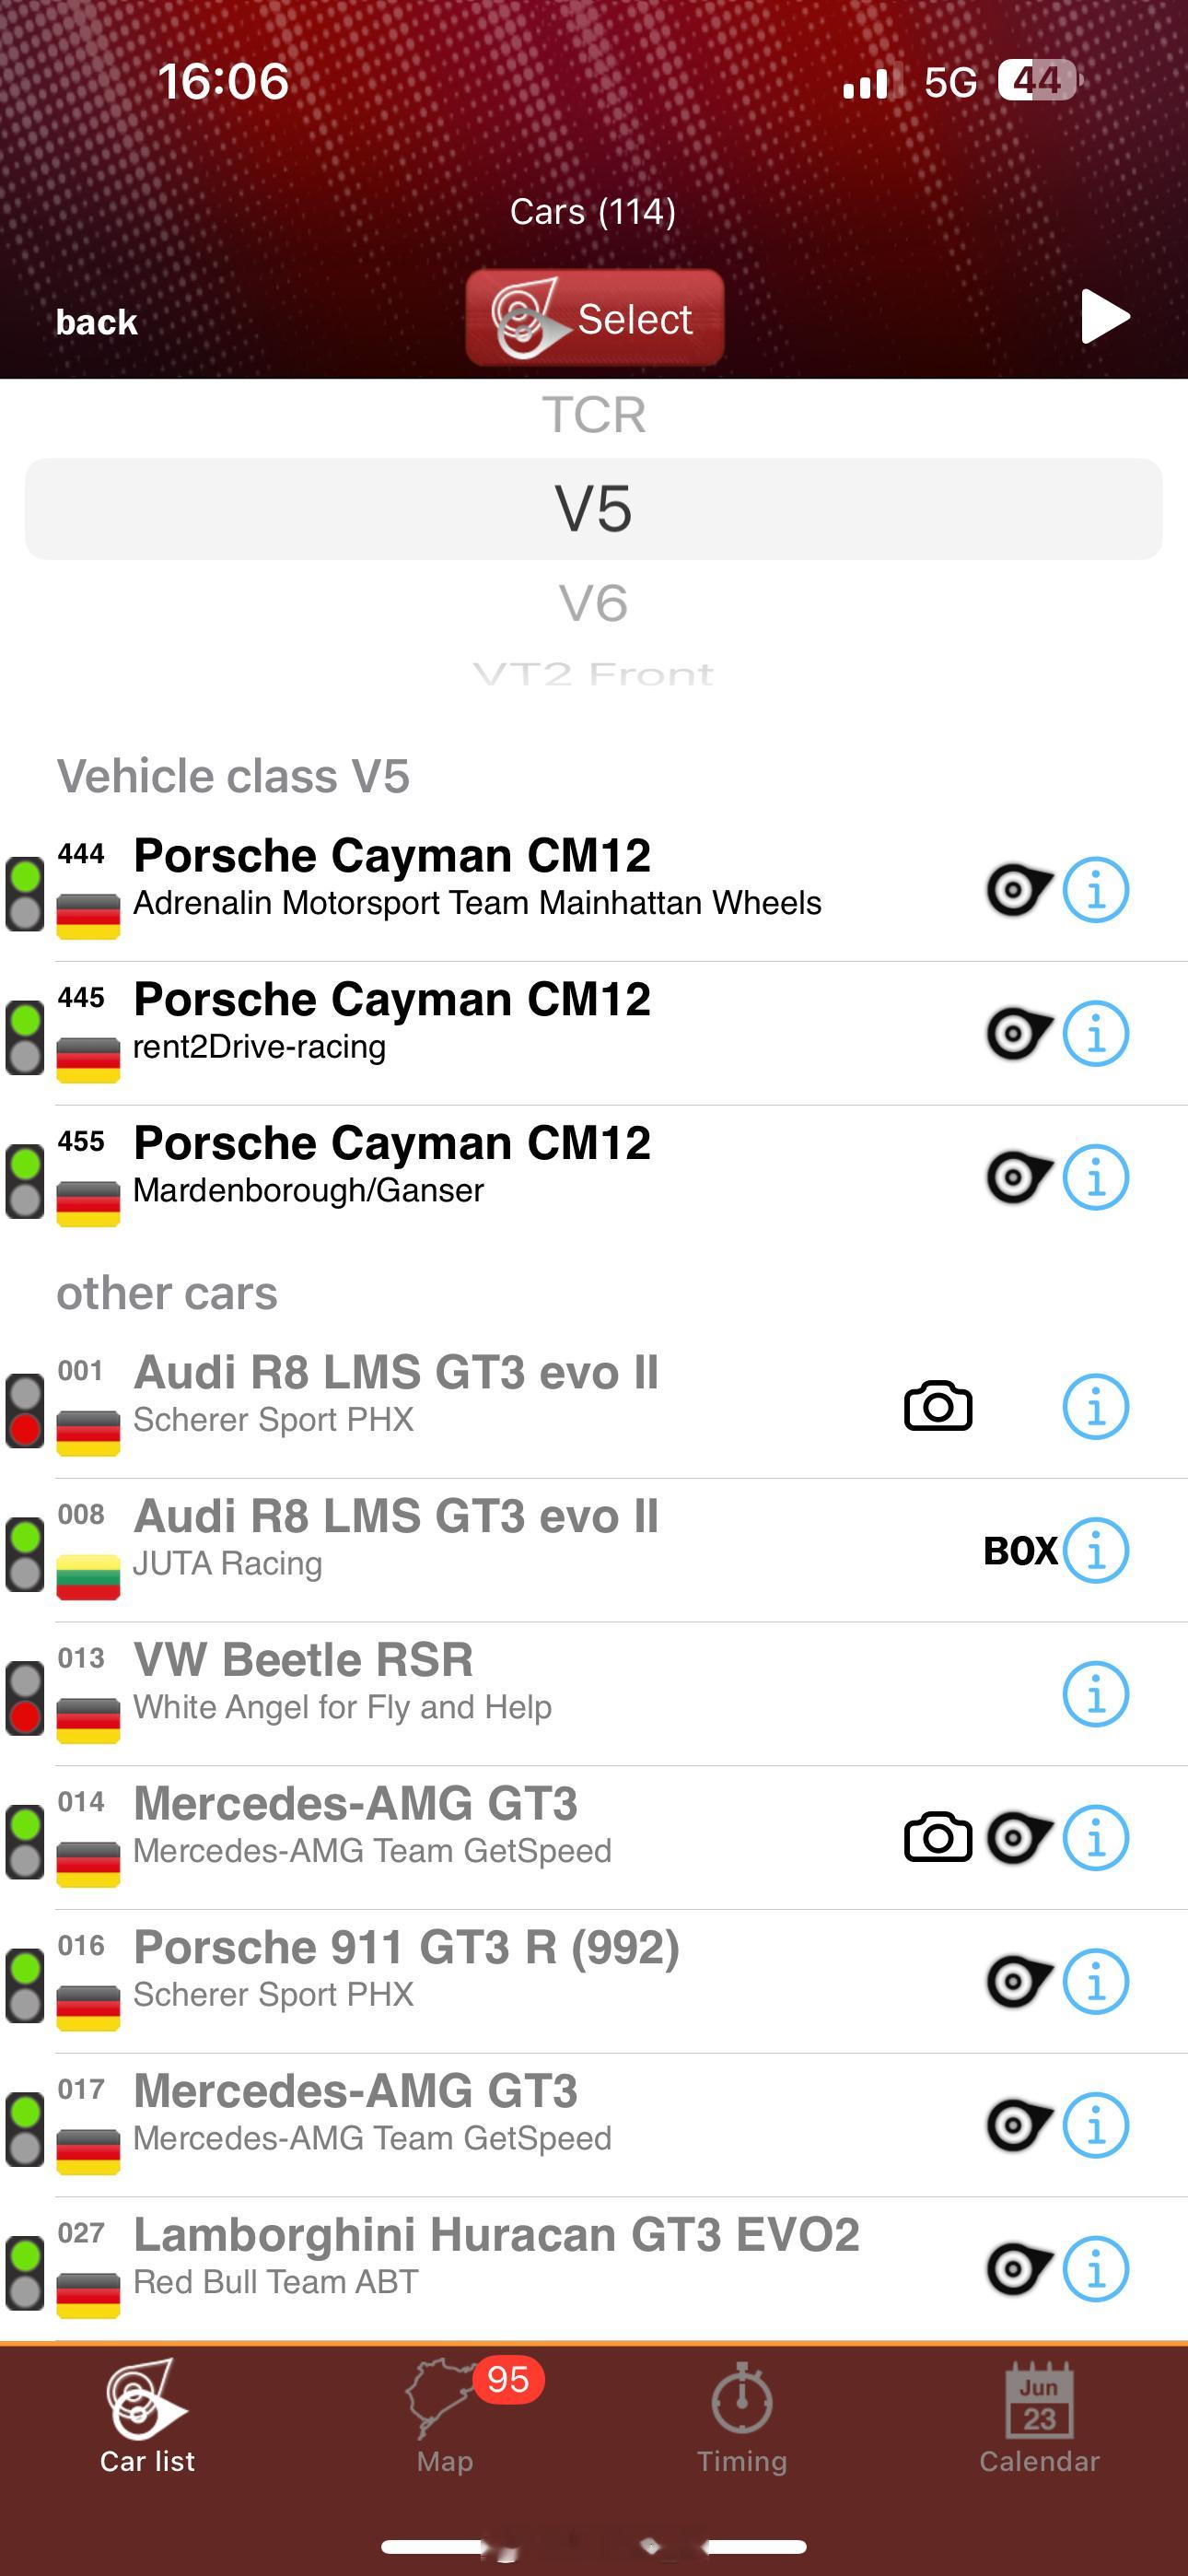The image size is (1188, 2576).
Task: Tap the BOX indicator for JUTA Racing
Action: coord(1020,1550)
